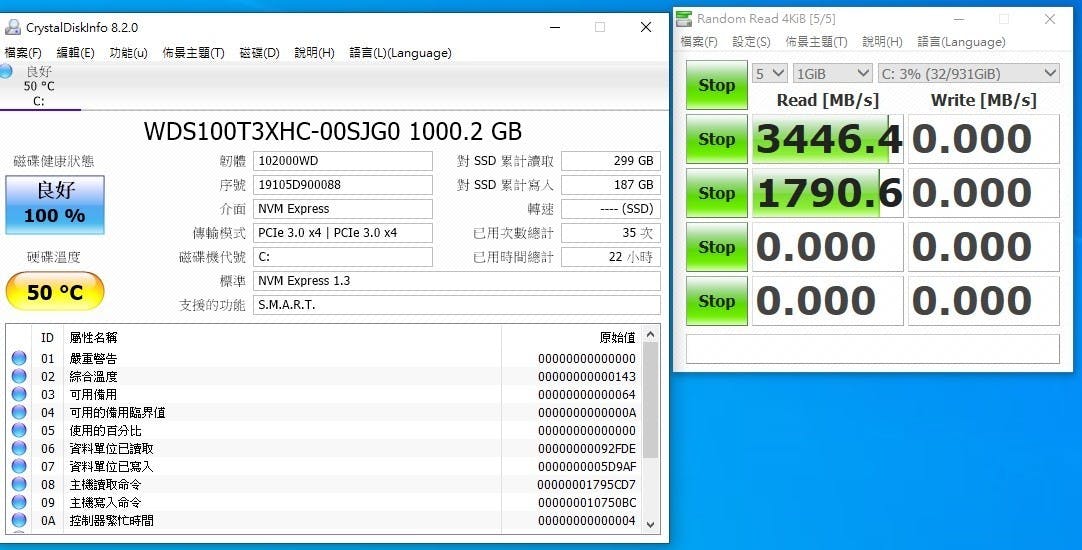The image size is (1082, 550).
Task: Open 語言(Language) menu in CrystalDiskMark
Action: (x=961, y=42)
